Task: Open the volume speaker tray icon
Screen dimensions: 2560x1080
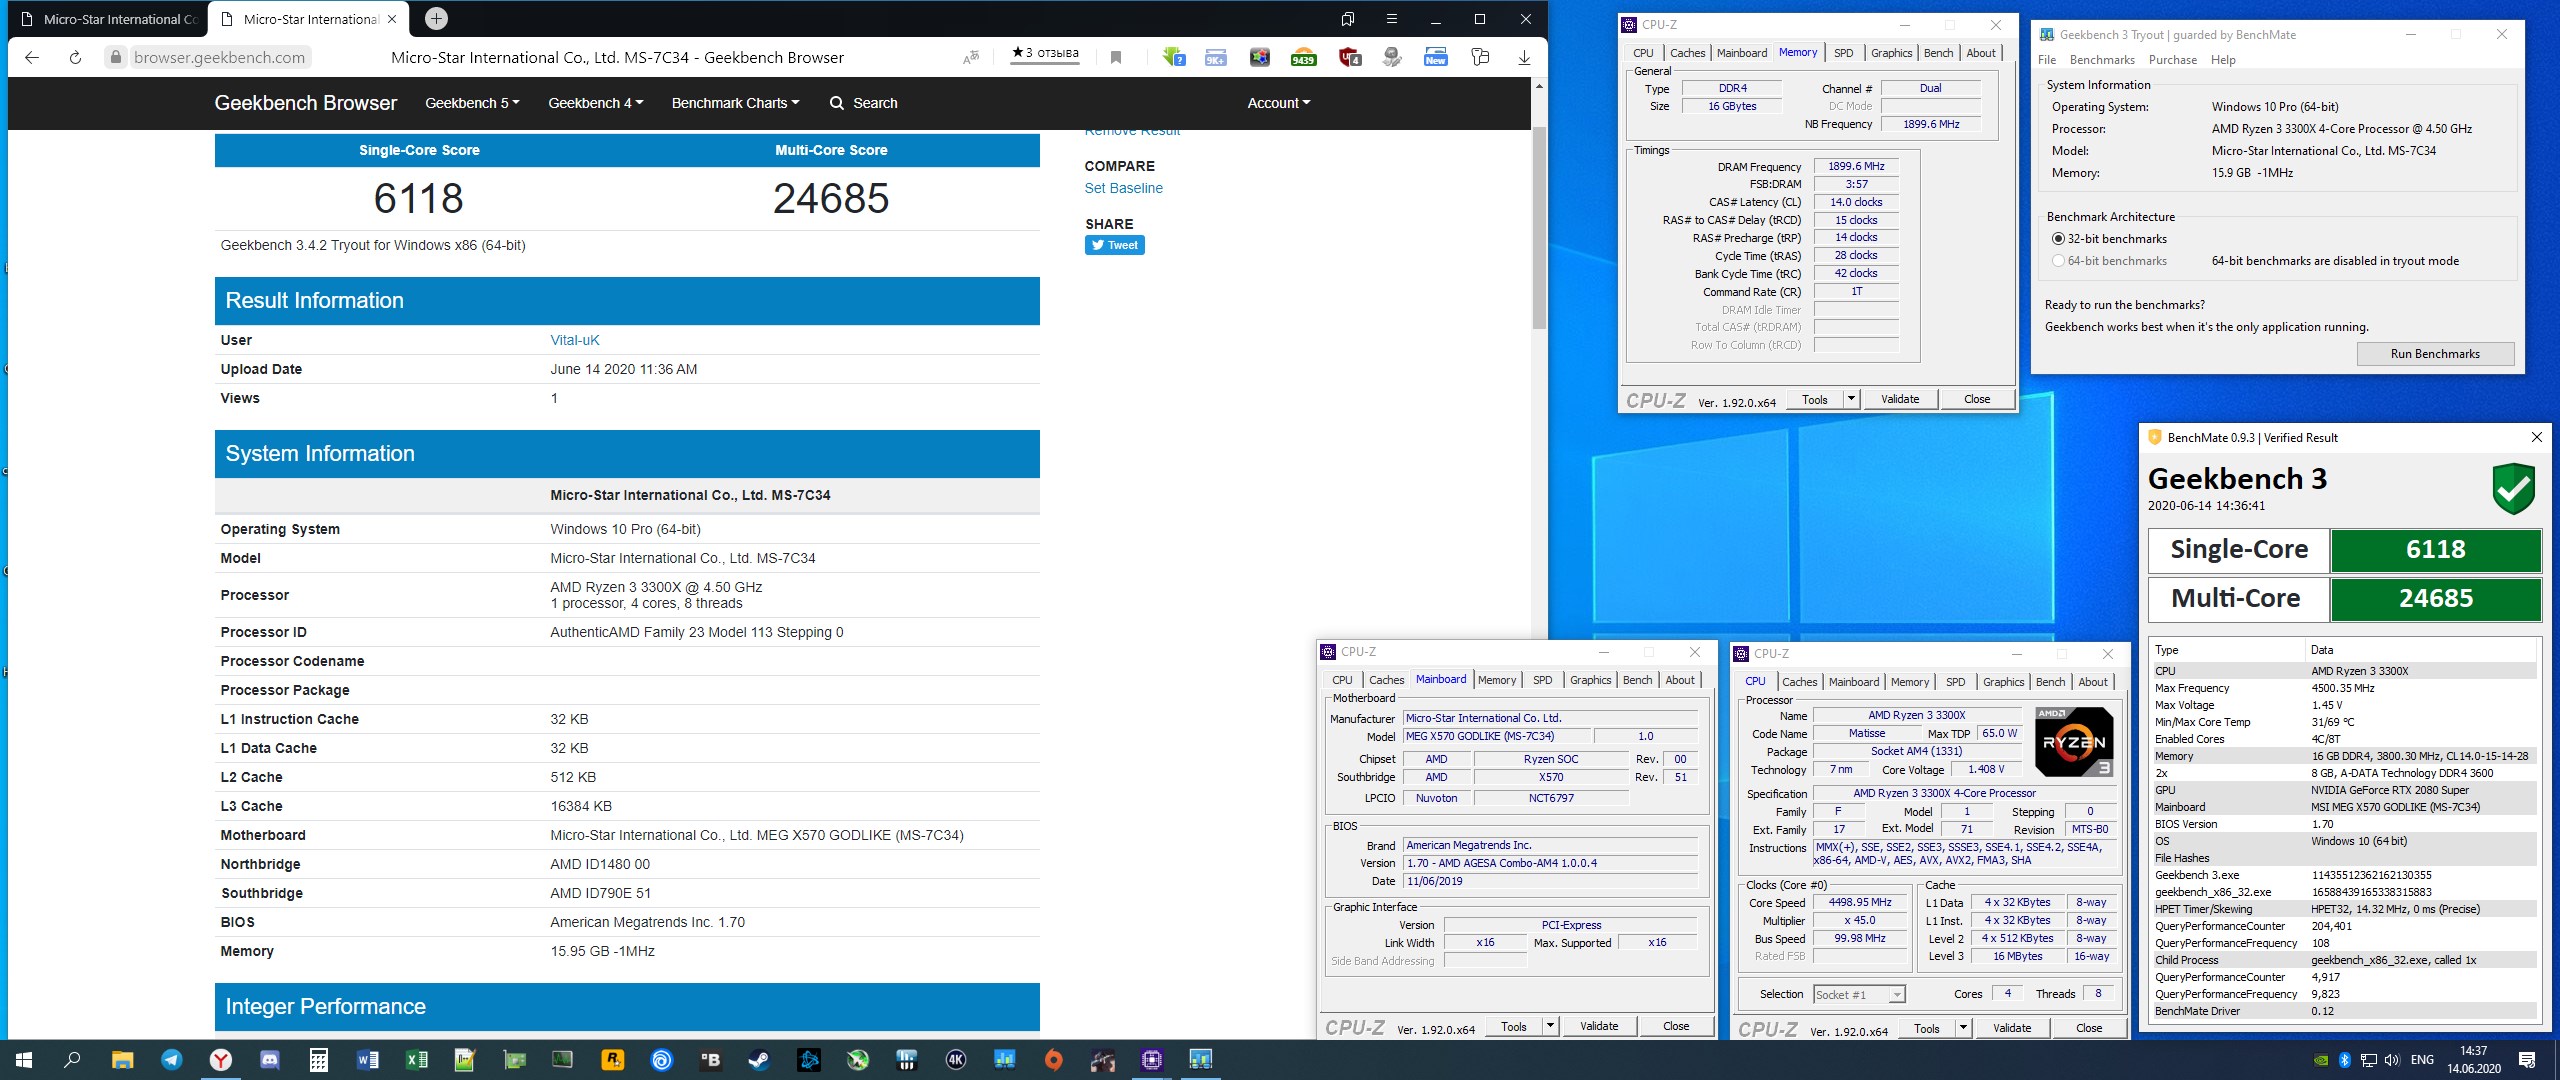Action: coord(2392,1060)
